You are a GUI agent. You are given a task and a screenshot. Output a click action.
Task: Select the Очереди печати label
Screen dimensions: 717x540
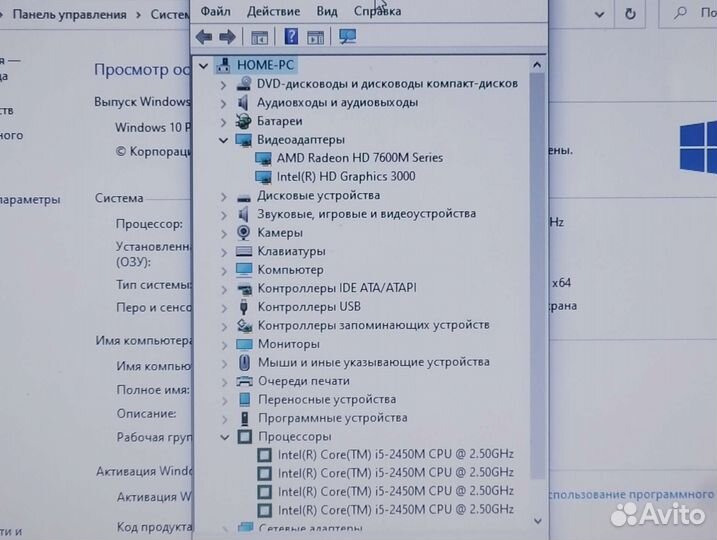point(304,381)
